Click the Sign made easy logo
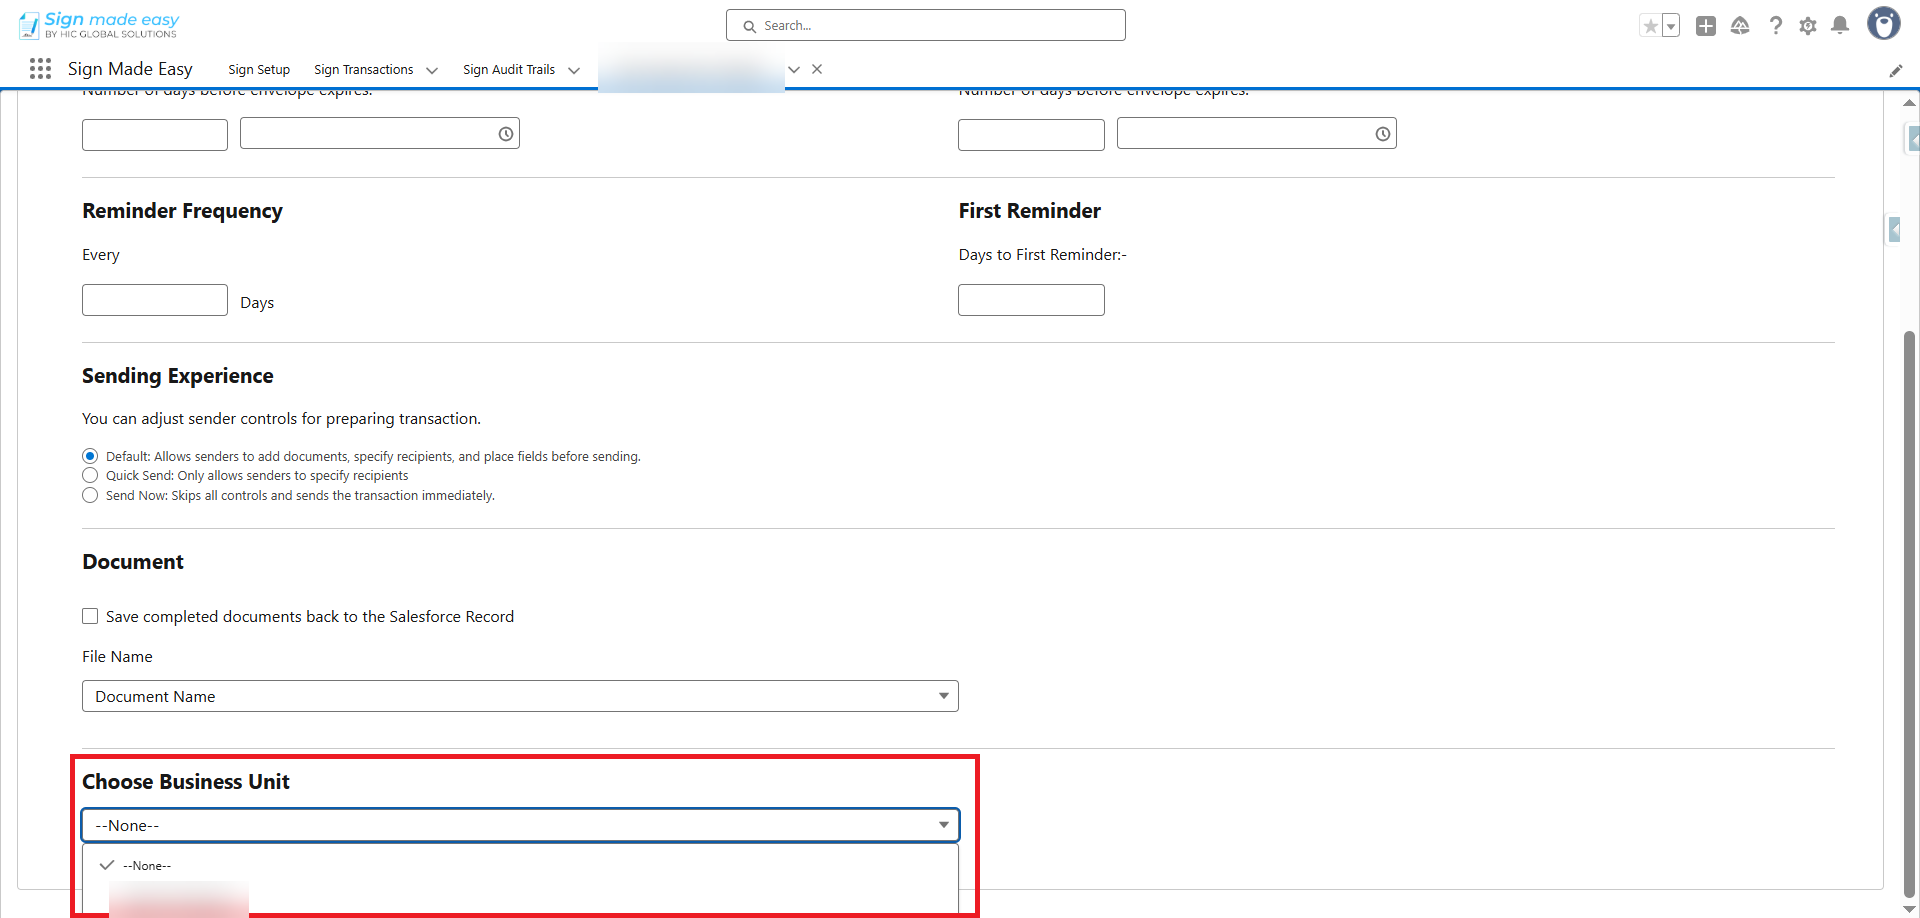 click(99, 25)
